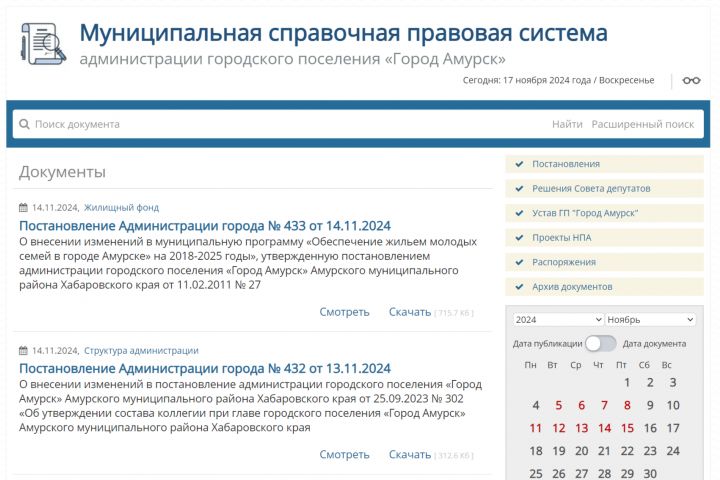The height and width of the screenshot is (480, 720).
Task: Click the magnifier icon in search bar
Action: [24, 124]
